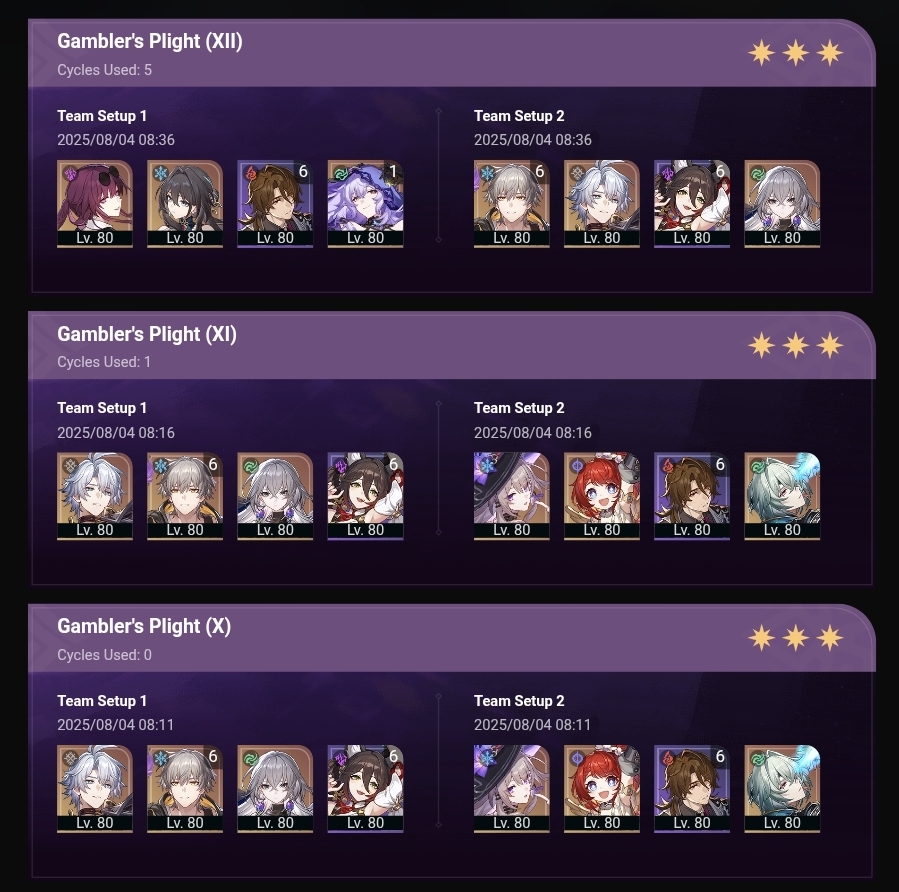Click the 2025/08/04 08:11 timestamp under X Team Setup 1
899x892 pixels.
(115, 725)
